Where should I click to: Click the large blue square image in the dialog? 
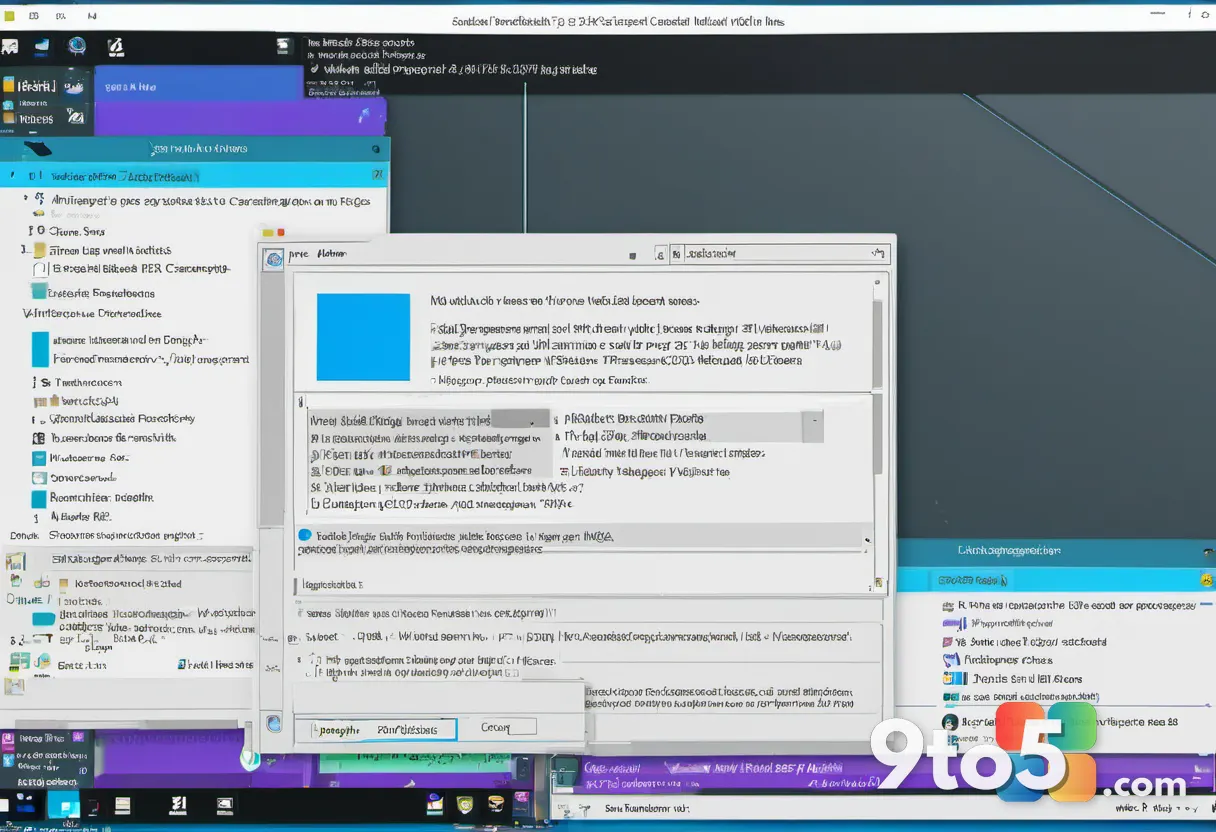[363, 337]
